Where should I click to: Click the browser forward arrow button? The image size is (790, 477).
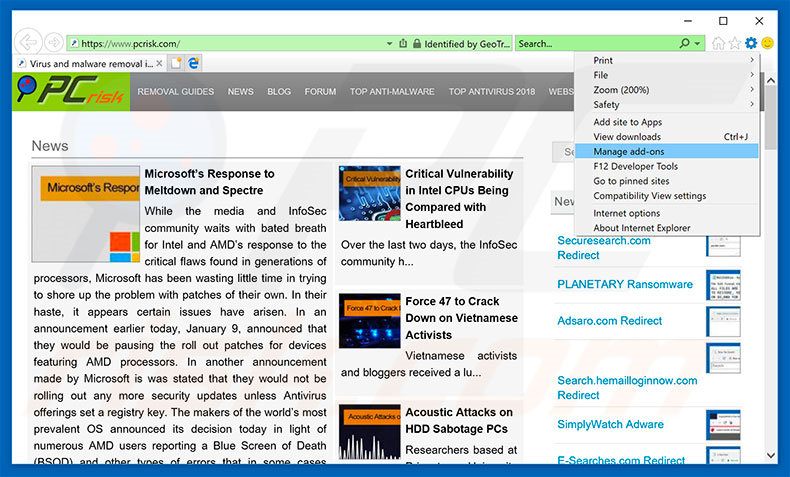pyautogui.click(x=51, y=43)
